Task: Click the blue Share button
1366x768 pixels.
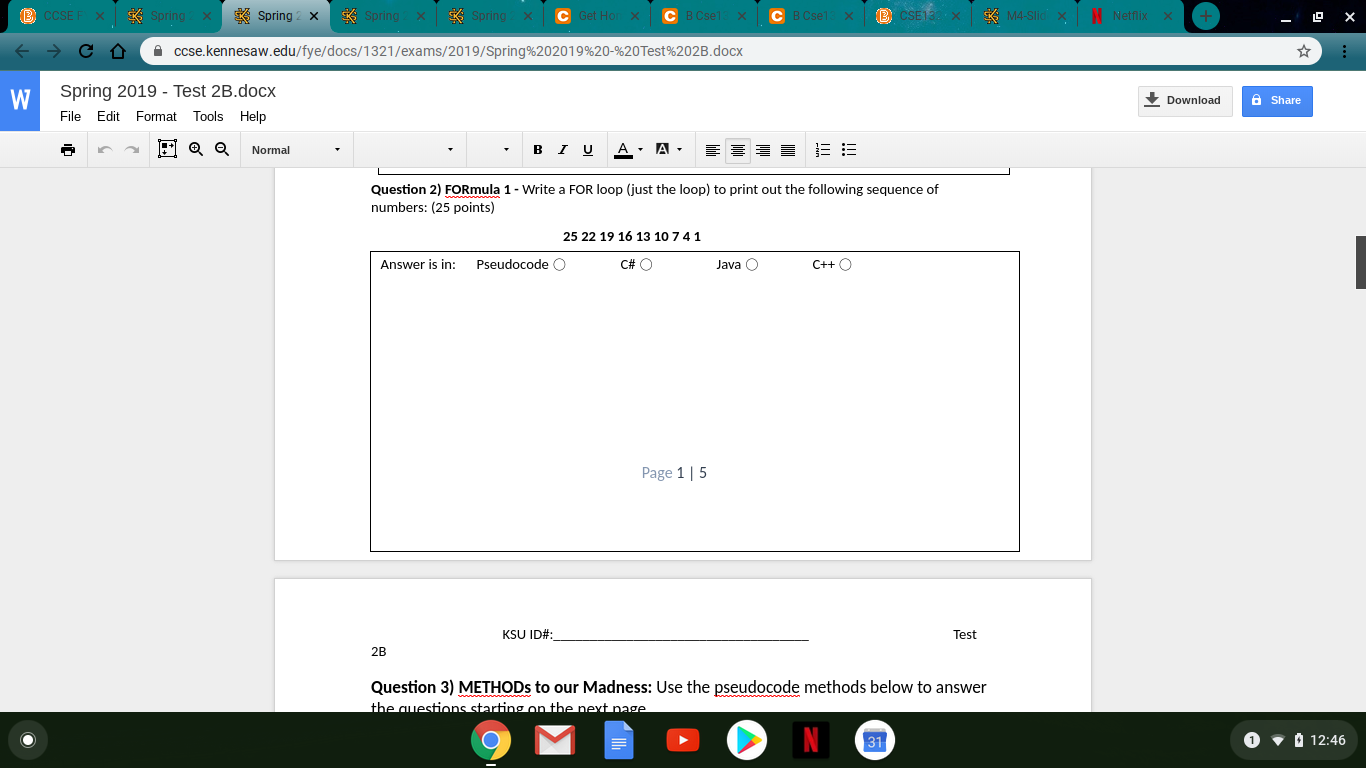Action: (1277, 100)
